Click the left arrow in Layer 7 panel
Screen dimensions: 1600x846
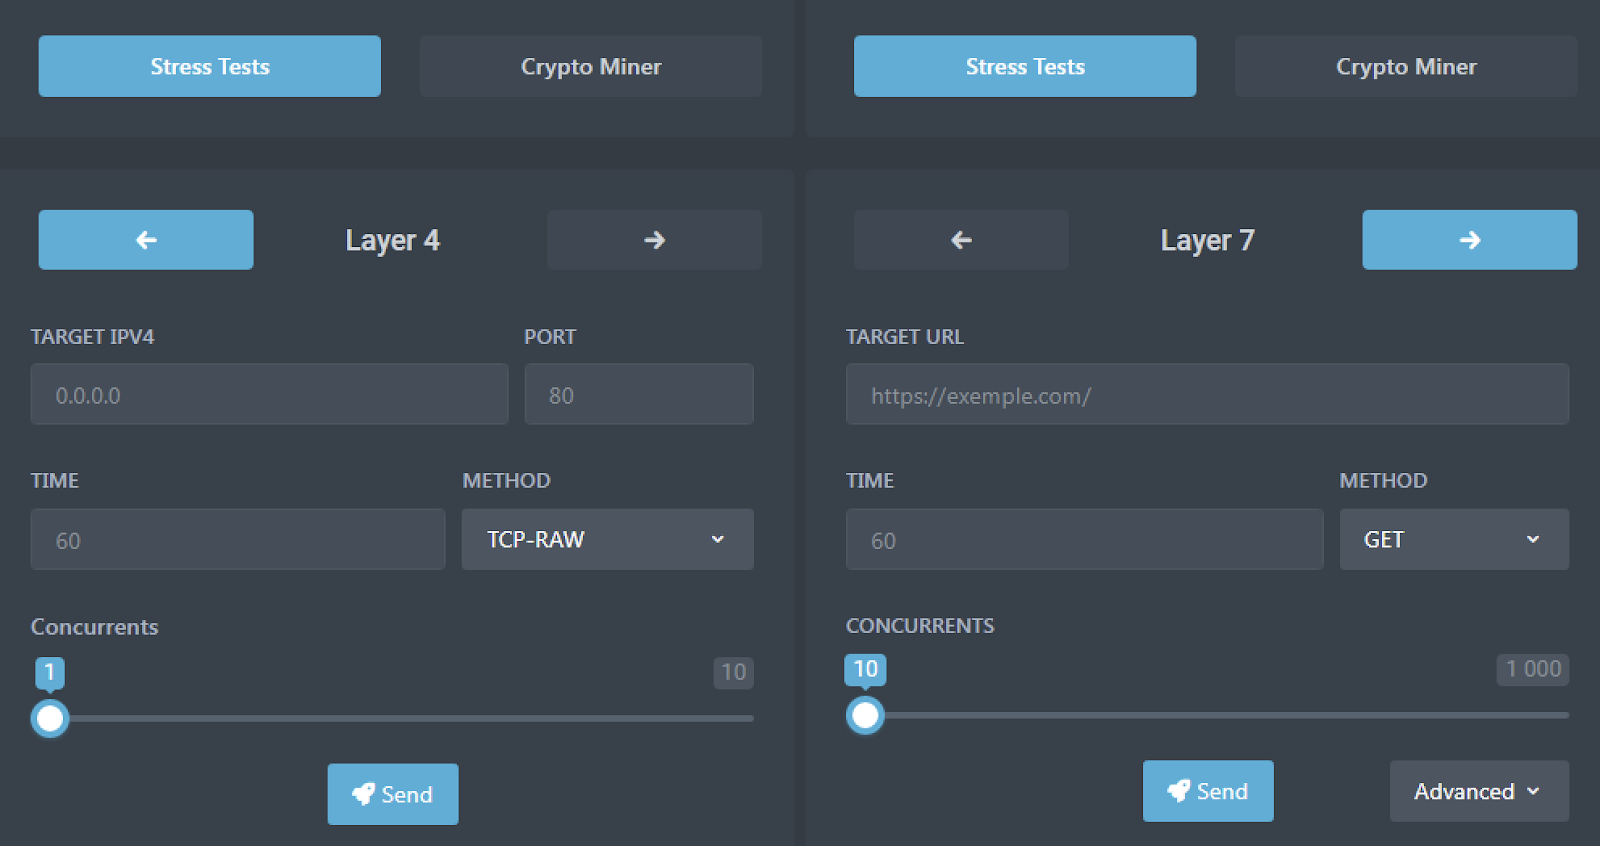[x=961, y=240]
